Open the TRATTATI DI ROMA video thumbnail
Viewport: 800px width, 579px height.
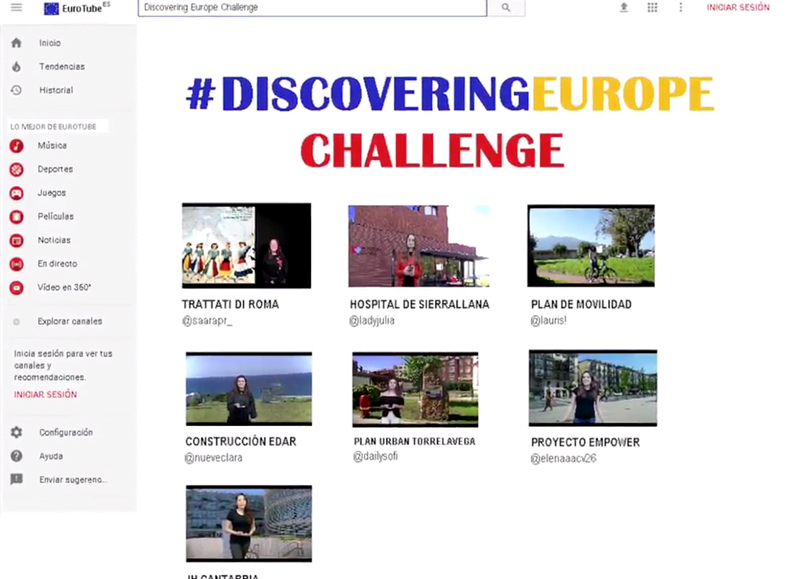(x=246, y=246)
